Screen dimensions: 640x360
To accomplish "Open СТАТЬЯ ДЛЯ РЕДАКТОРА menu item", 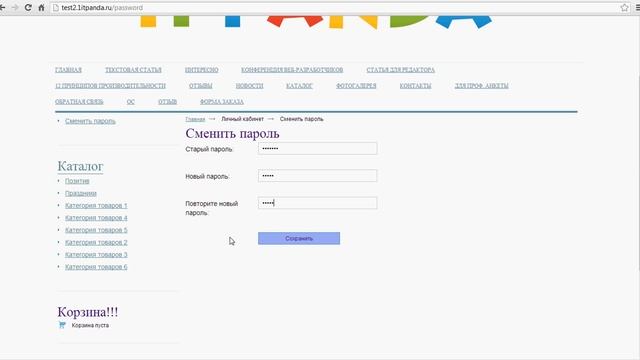I will (x=400, y=70).
